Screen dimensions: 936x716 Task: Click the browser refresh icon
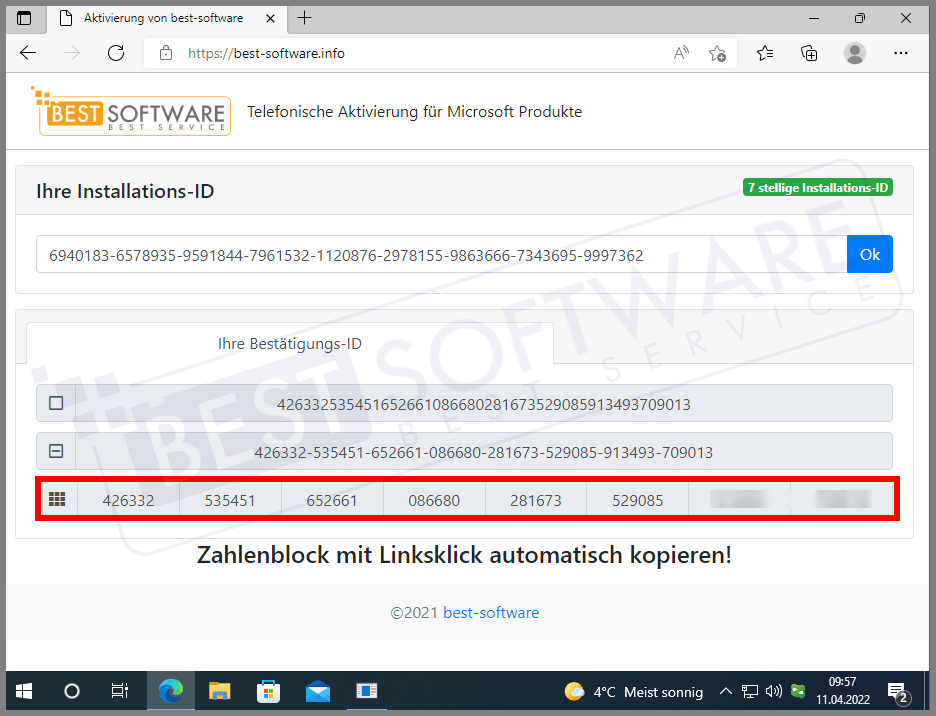click(116, 53)
